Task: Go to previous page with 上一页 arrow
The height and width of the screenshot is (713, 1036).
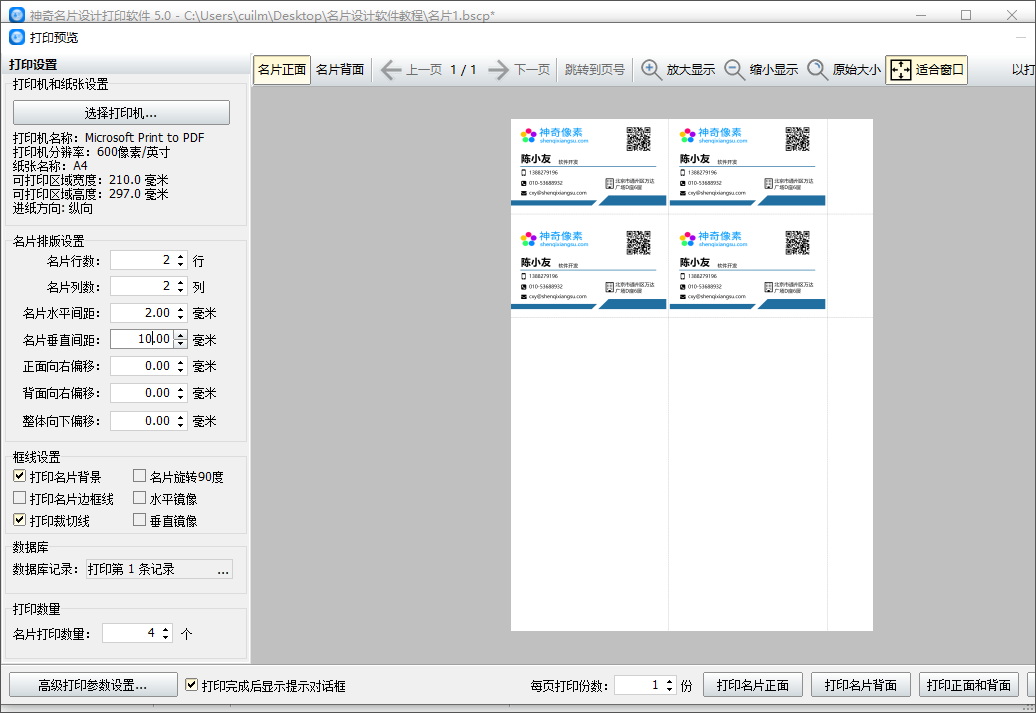Action: click(x=390, y=69)
